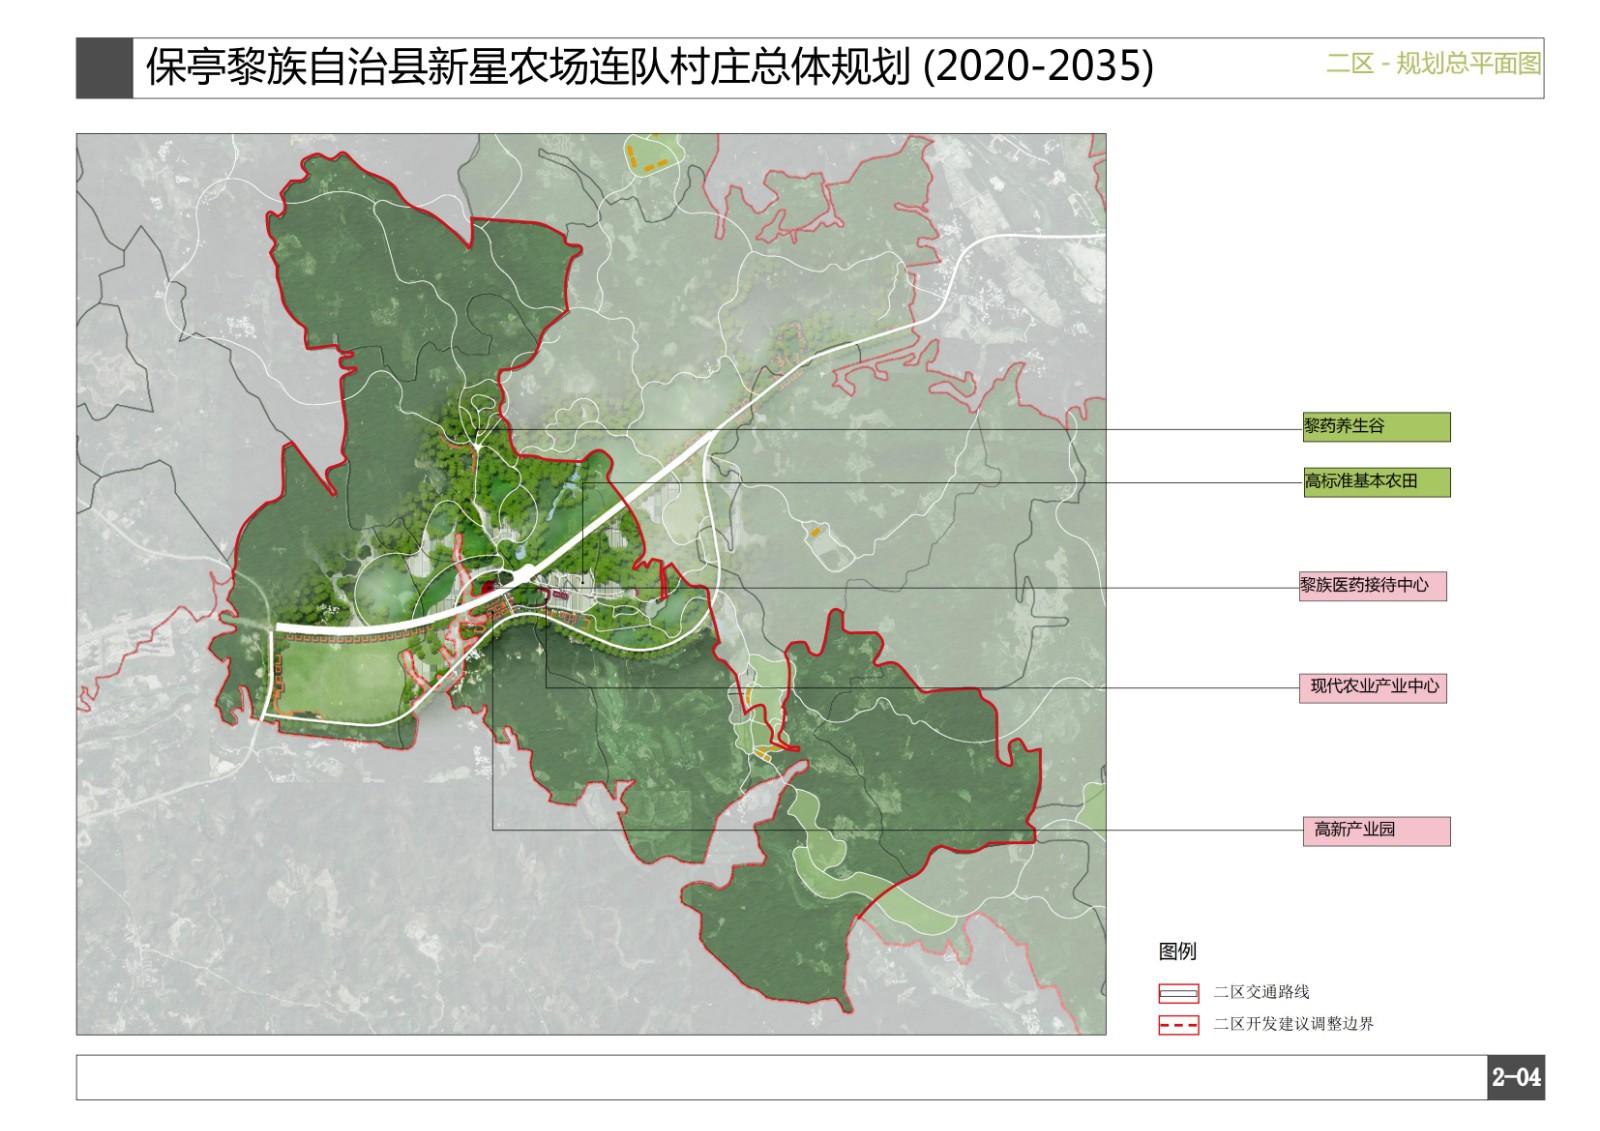Click the 高新产业园 pink label box
Screen dimensions: 1600x1131
point(1376,831)
